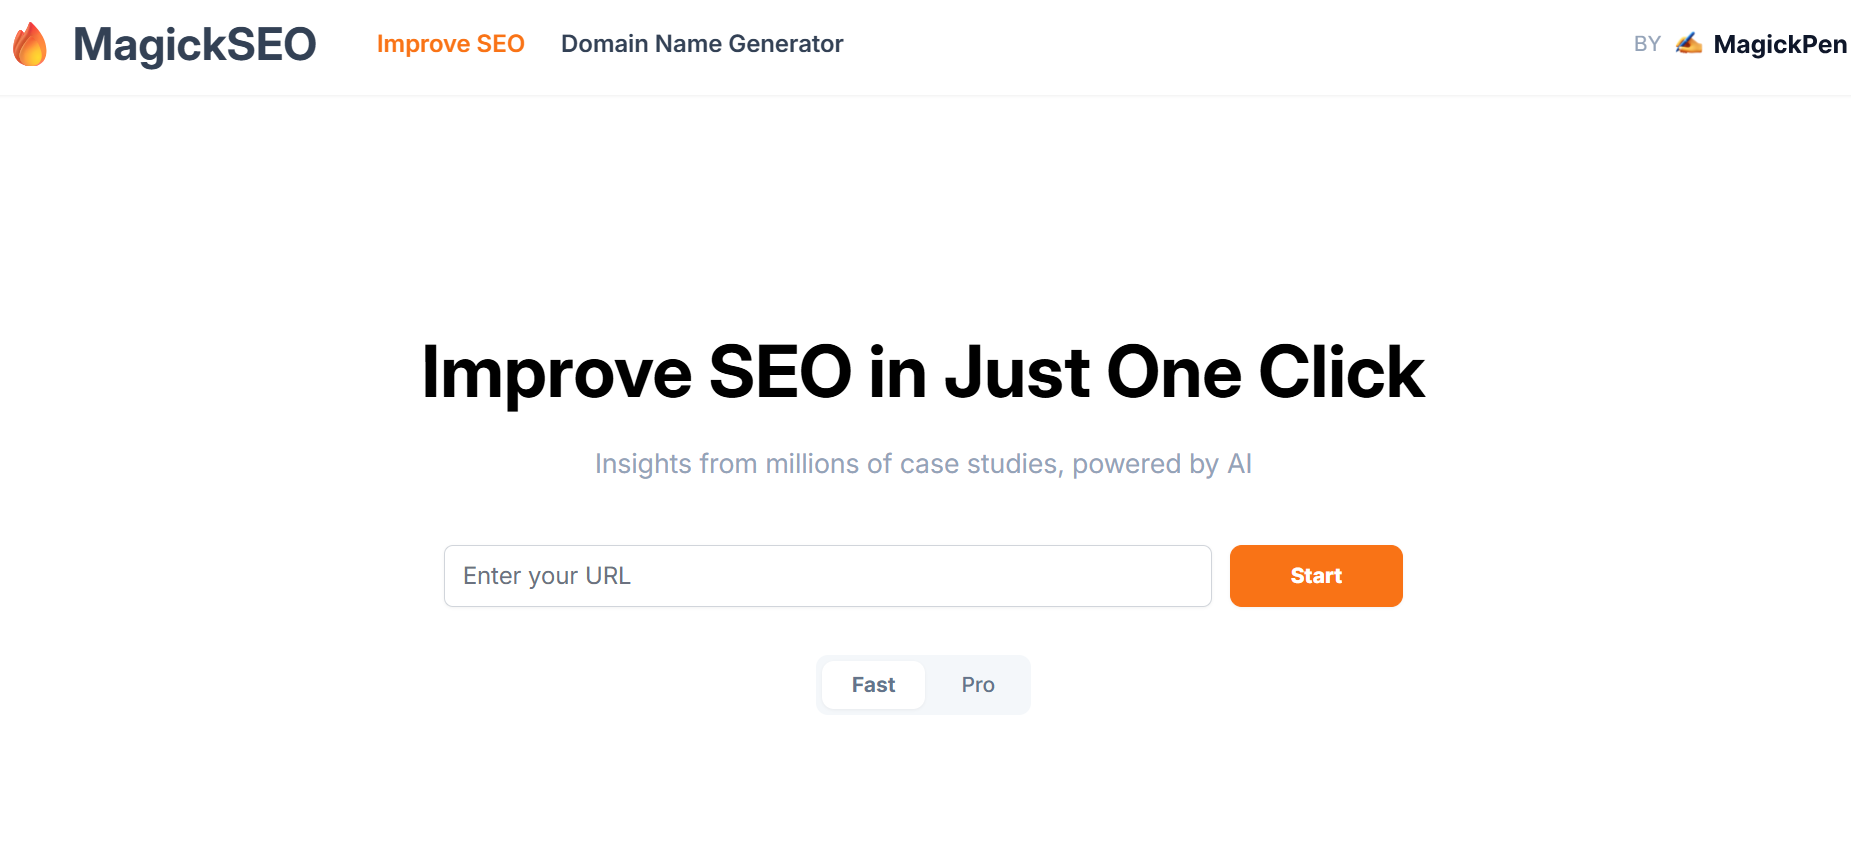Viewport: 1851px width, 850px height.
Task: Click the word Click in the headline
Action: click(1341, 372)
